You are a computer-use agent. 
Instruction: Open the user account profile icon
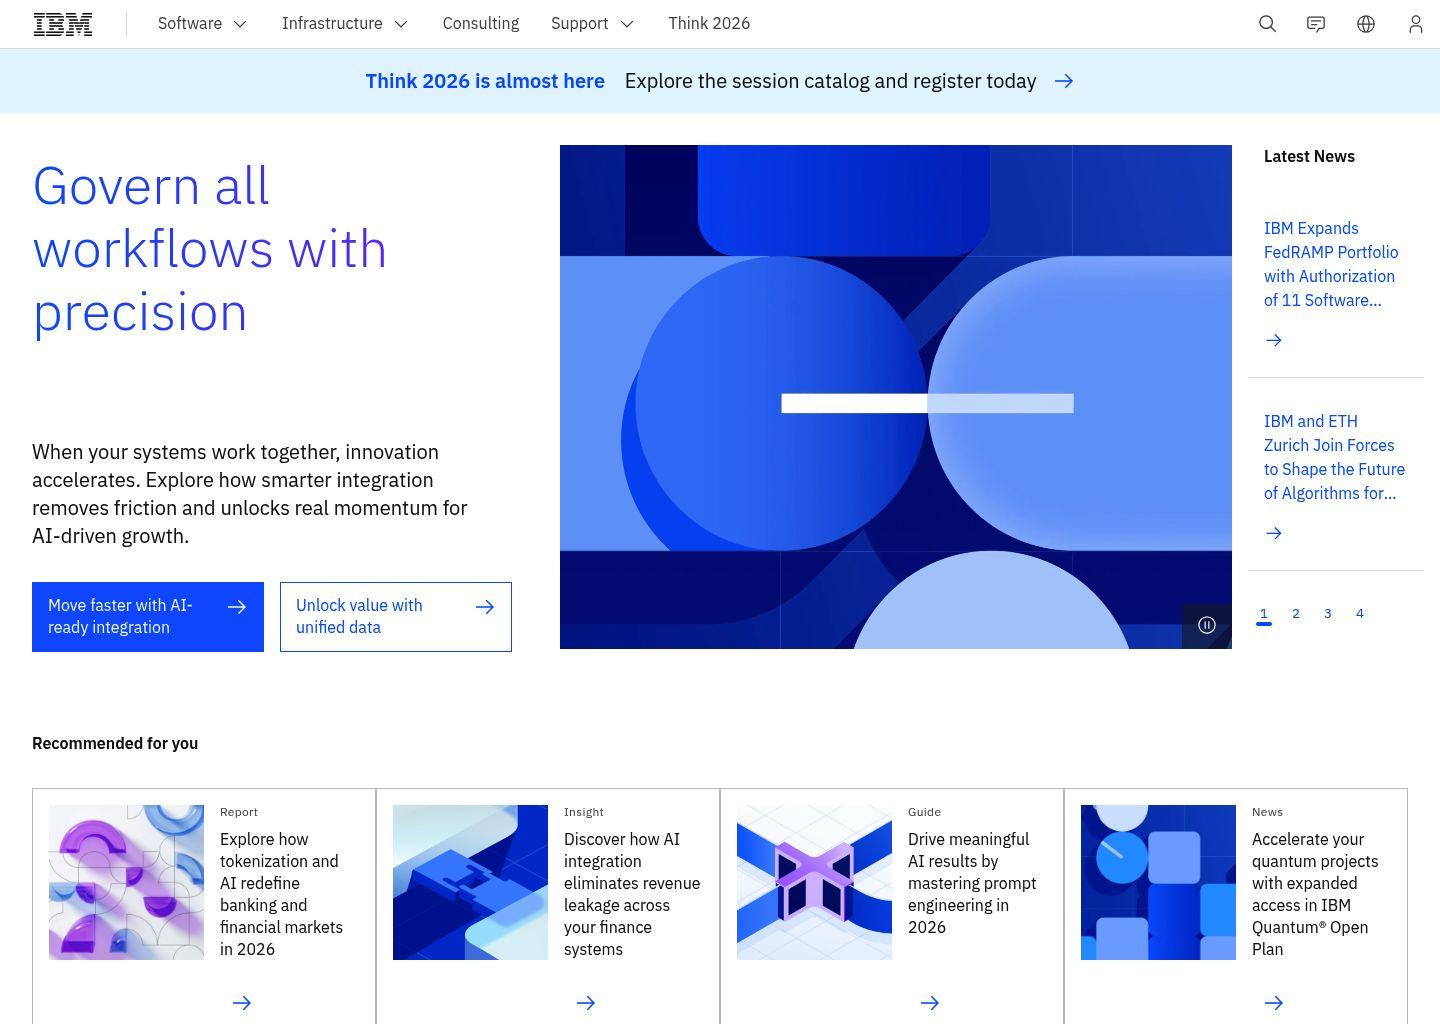click(x=1415, y=23)
